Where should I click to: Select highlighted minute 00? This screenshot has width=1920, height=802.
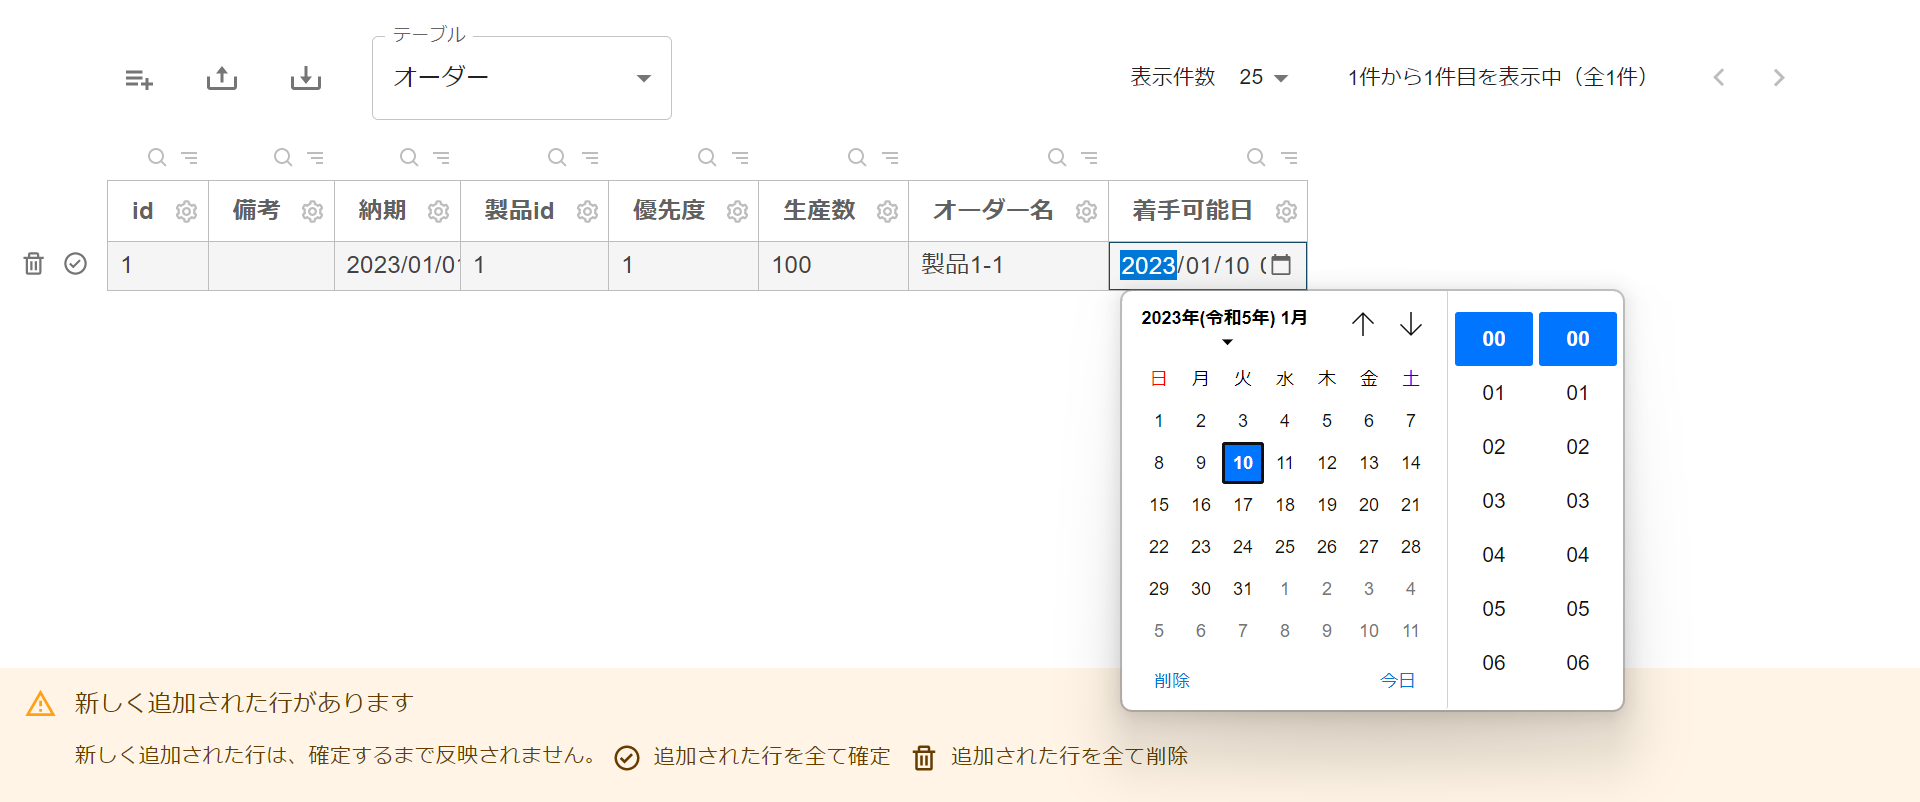pyautogui.click(x=1578, y=339)
